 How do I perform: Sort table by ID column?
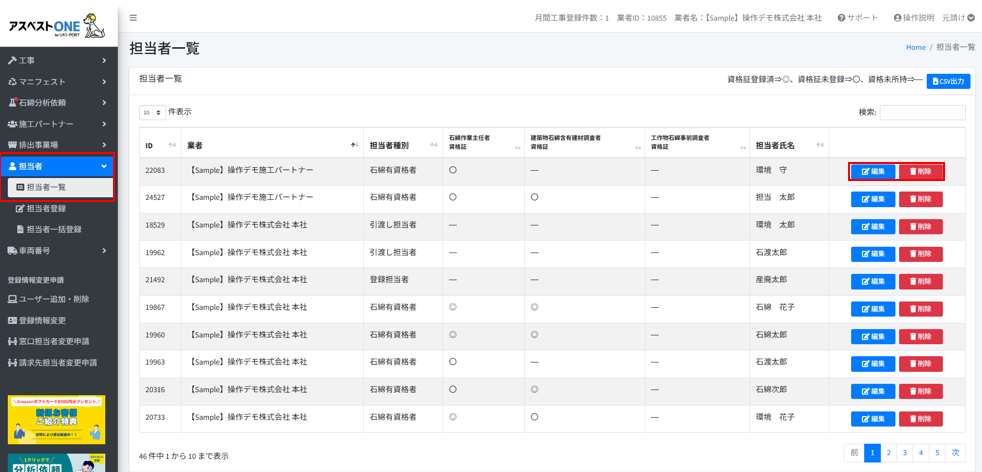tap(158, 146)
